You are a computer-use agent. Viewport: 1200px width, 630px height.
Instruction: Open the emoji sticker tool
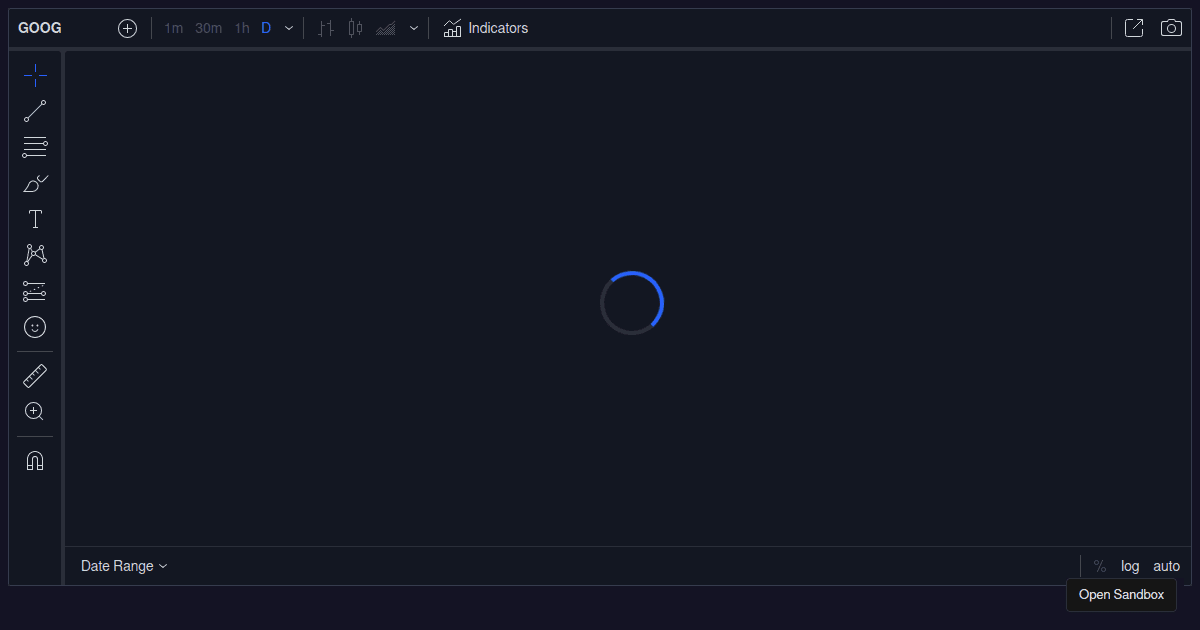35,327
